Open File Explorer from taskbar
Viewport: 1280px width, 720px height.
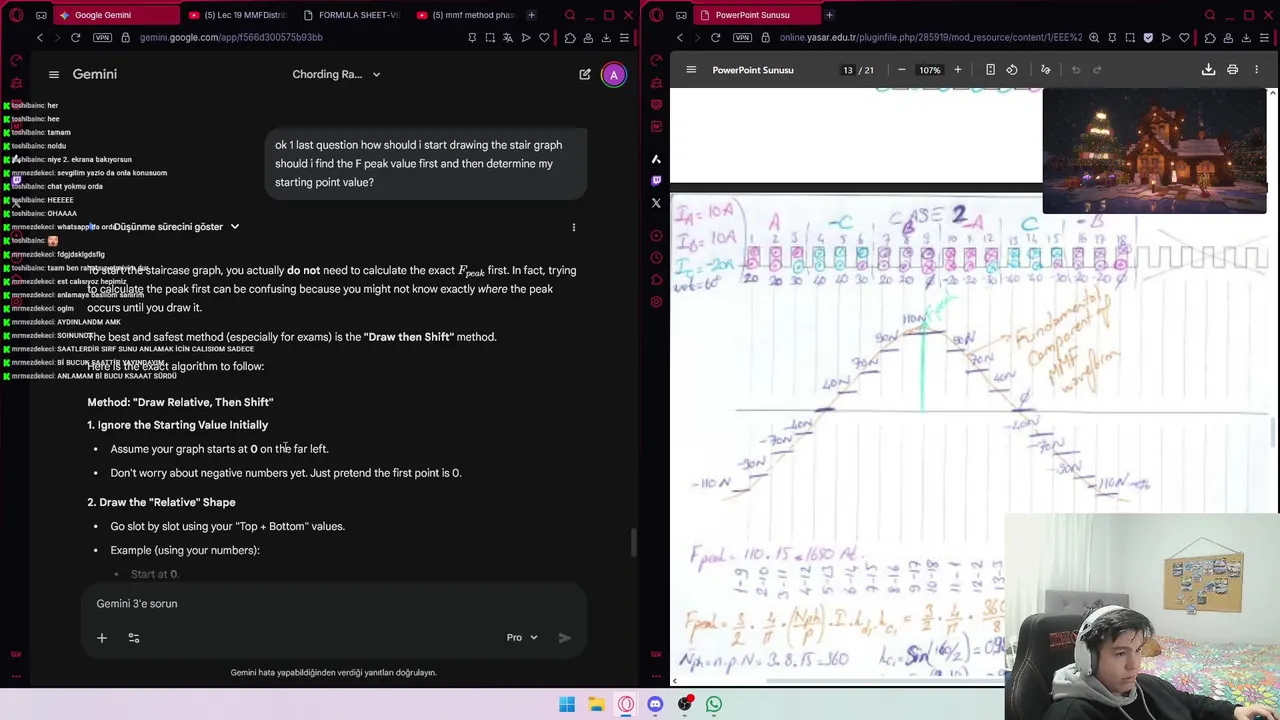[x=596, y=704]
